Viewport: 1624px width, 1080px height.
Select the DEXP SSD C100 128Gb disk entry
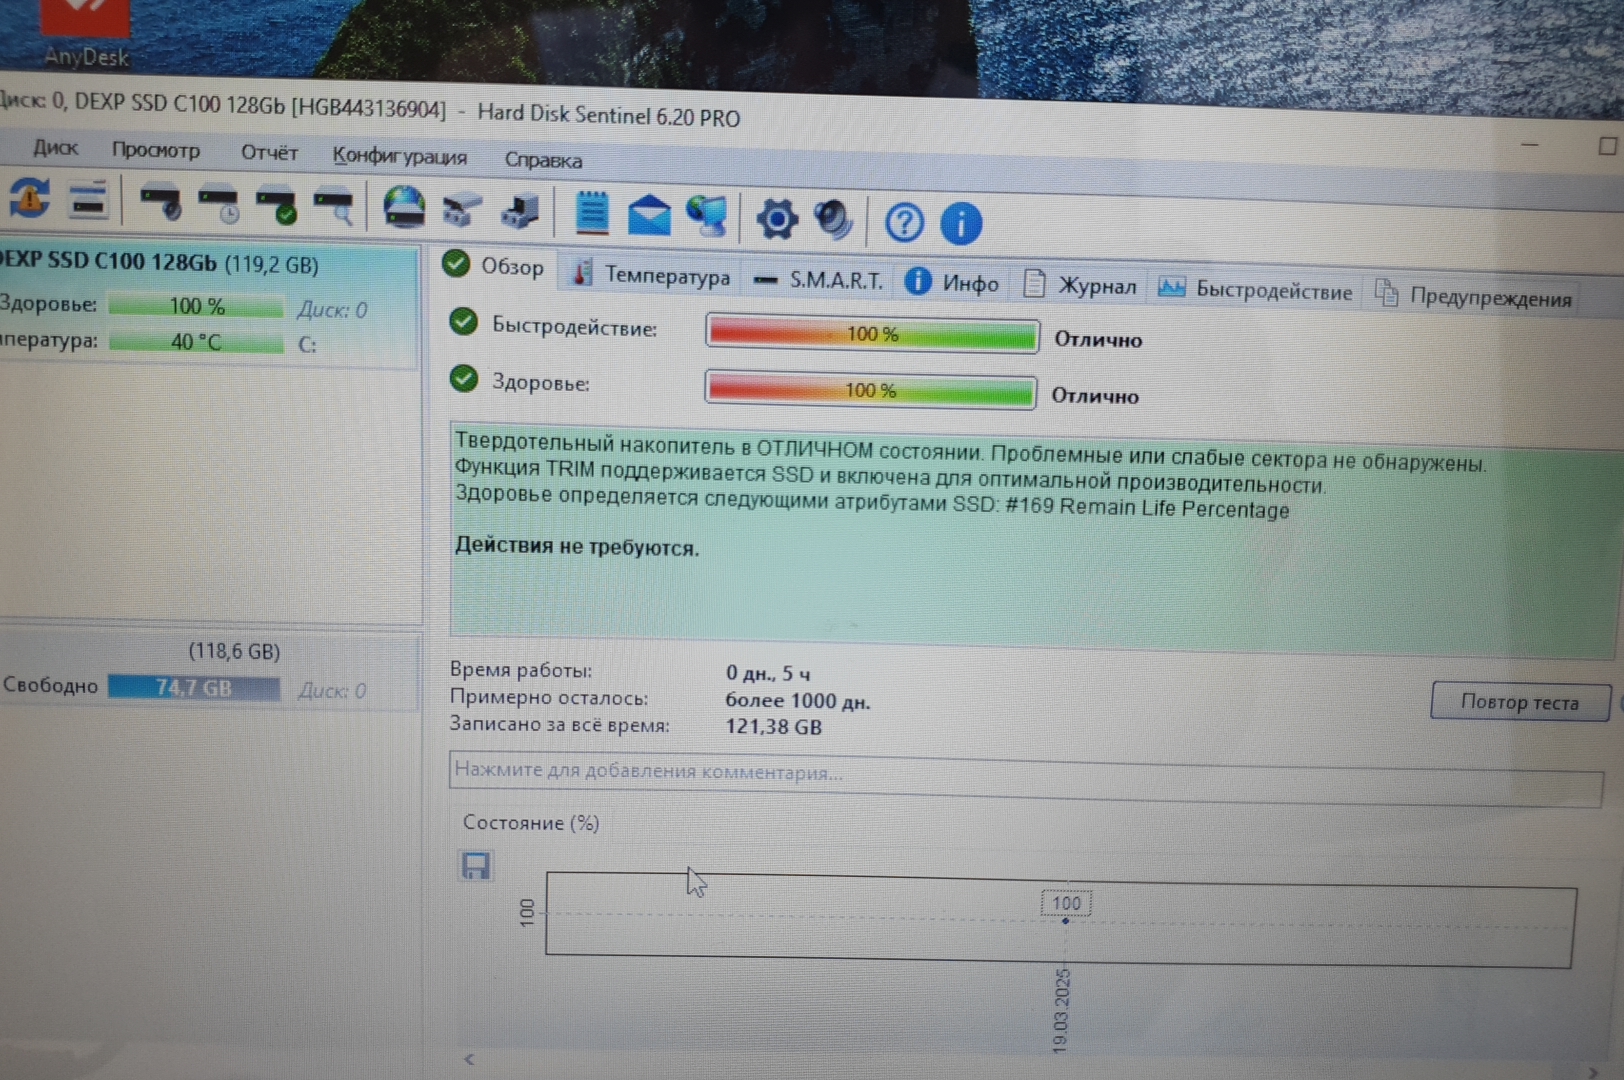click(207, 306)
